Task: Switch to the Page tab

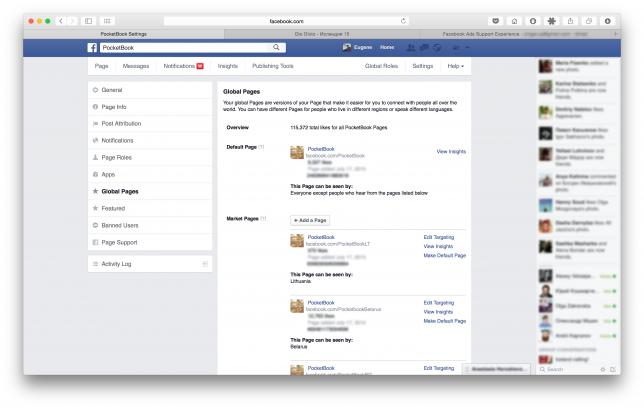Action: pos(101,66)
